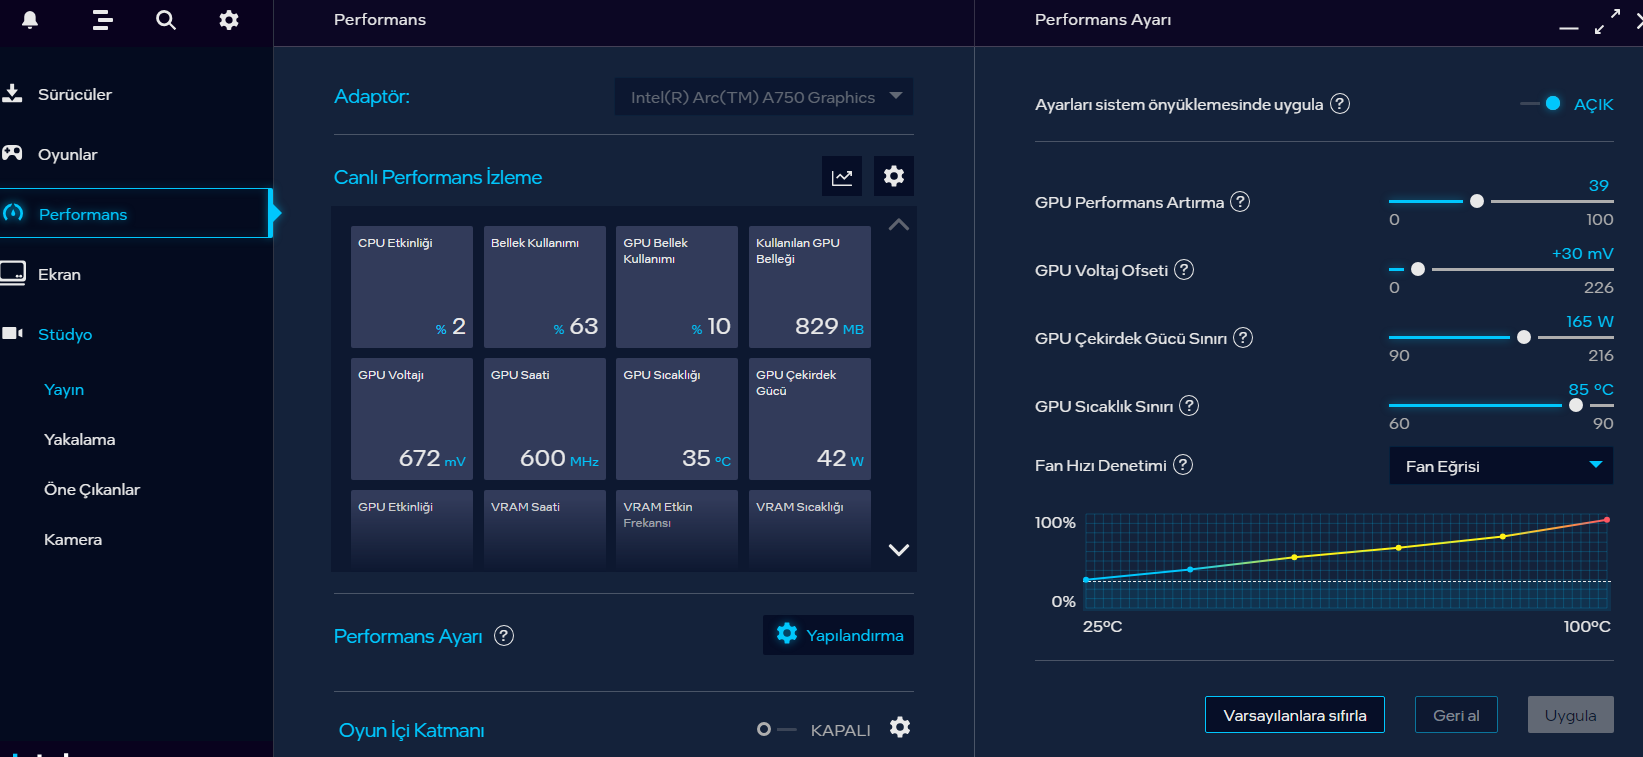The width and height of the screenshot is (1643, 757).
Task: Open Kamera under Stüdyo
Action: [73, 539]
